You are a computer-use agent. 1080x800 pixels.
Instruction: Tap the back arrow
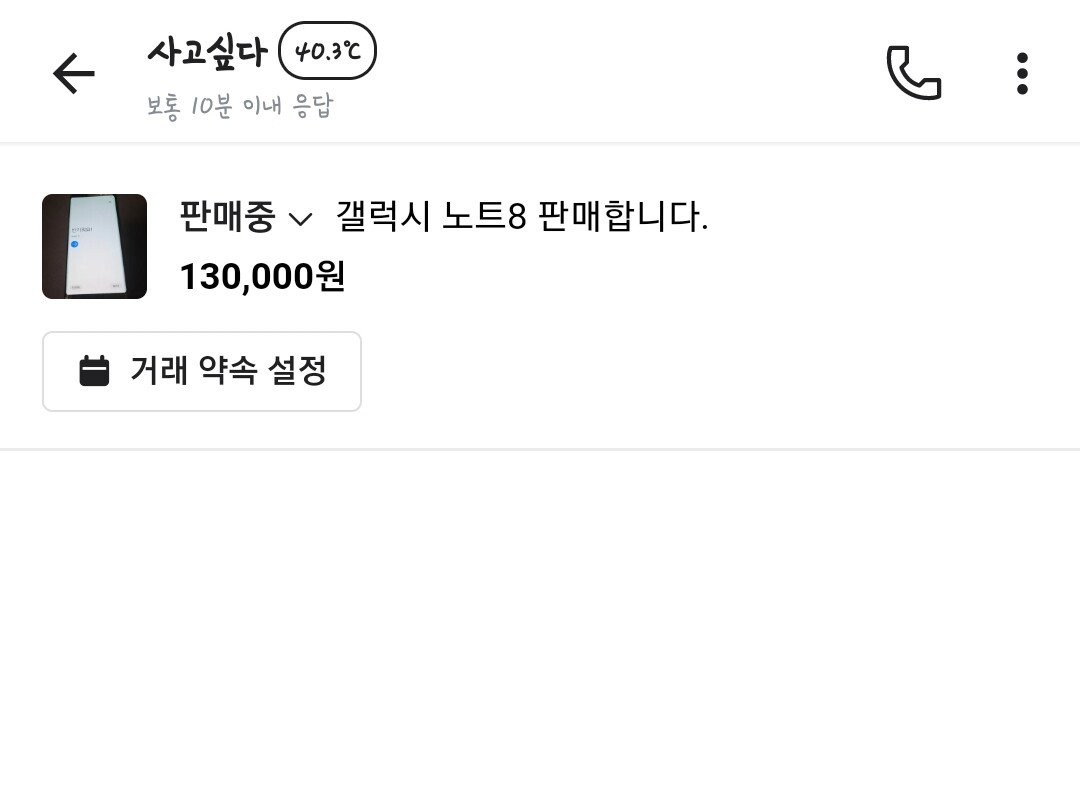[x=73, y=73]
